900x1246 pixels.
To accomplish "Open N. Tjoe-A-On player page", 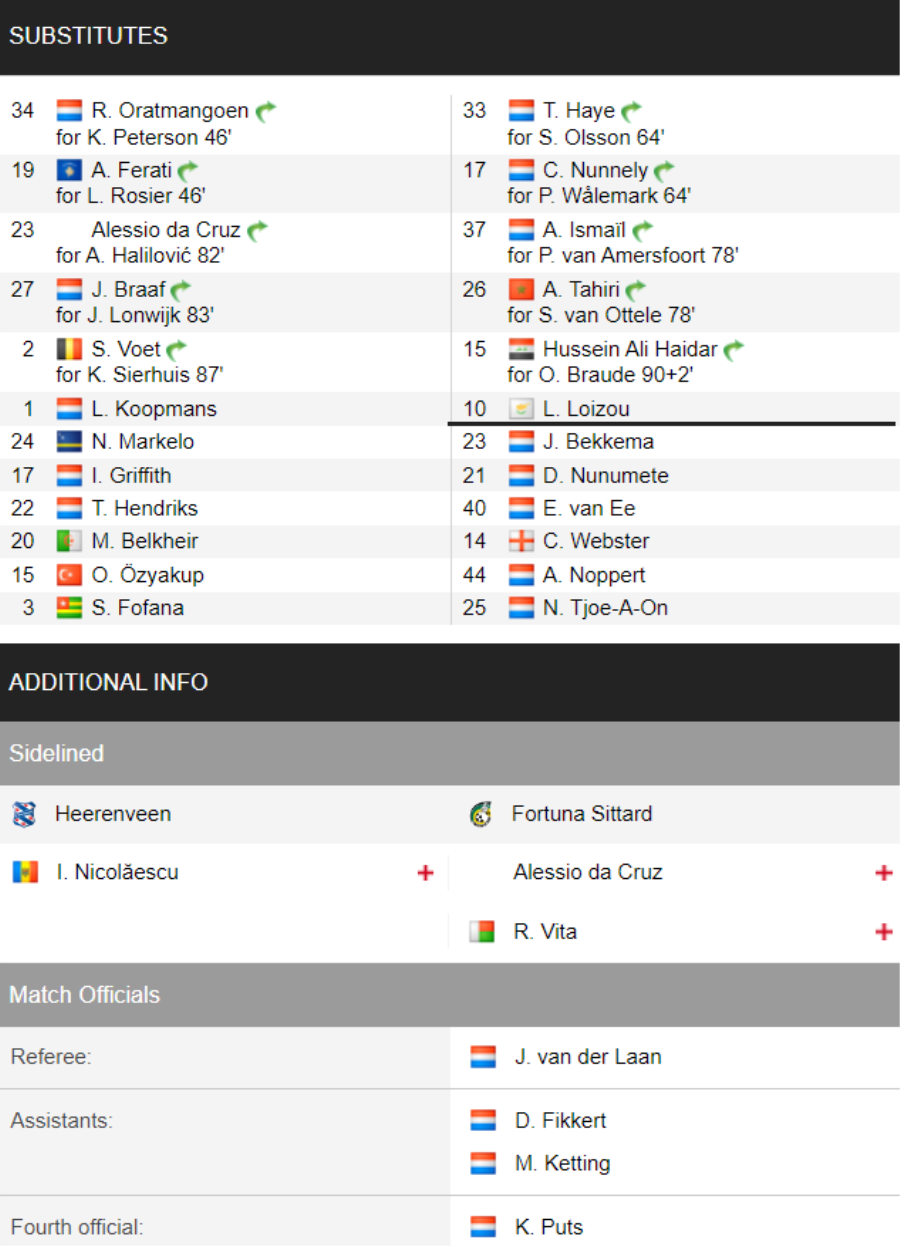I will point(605,608).
